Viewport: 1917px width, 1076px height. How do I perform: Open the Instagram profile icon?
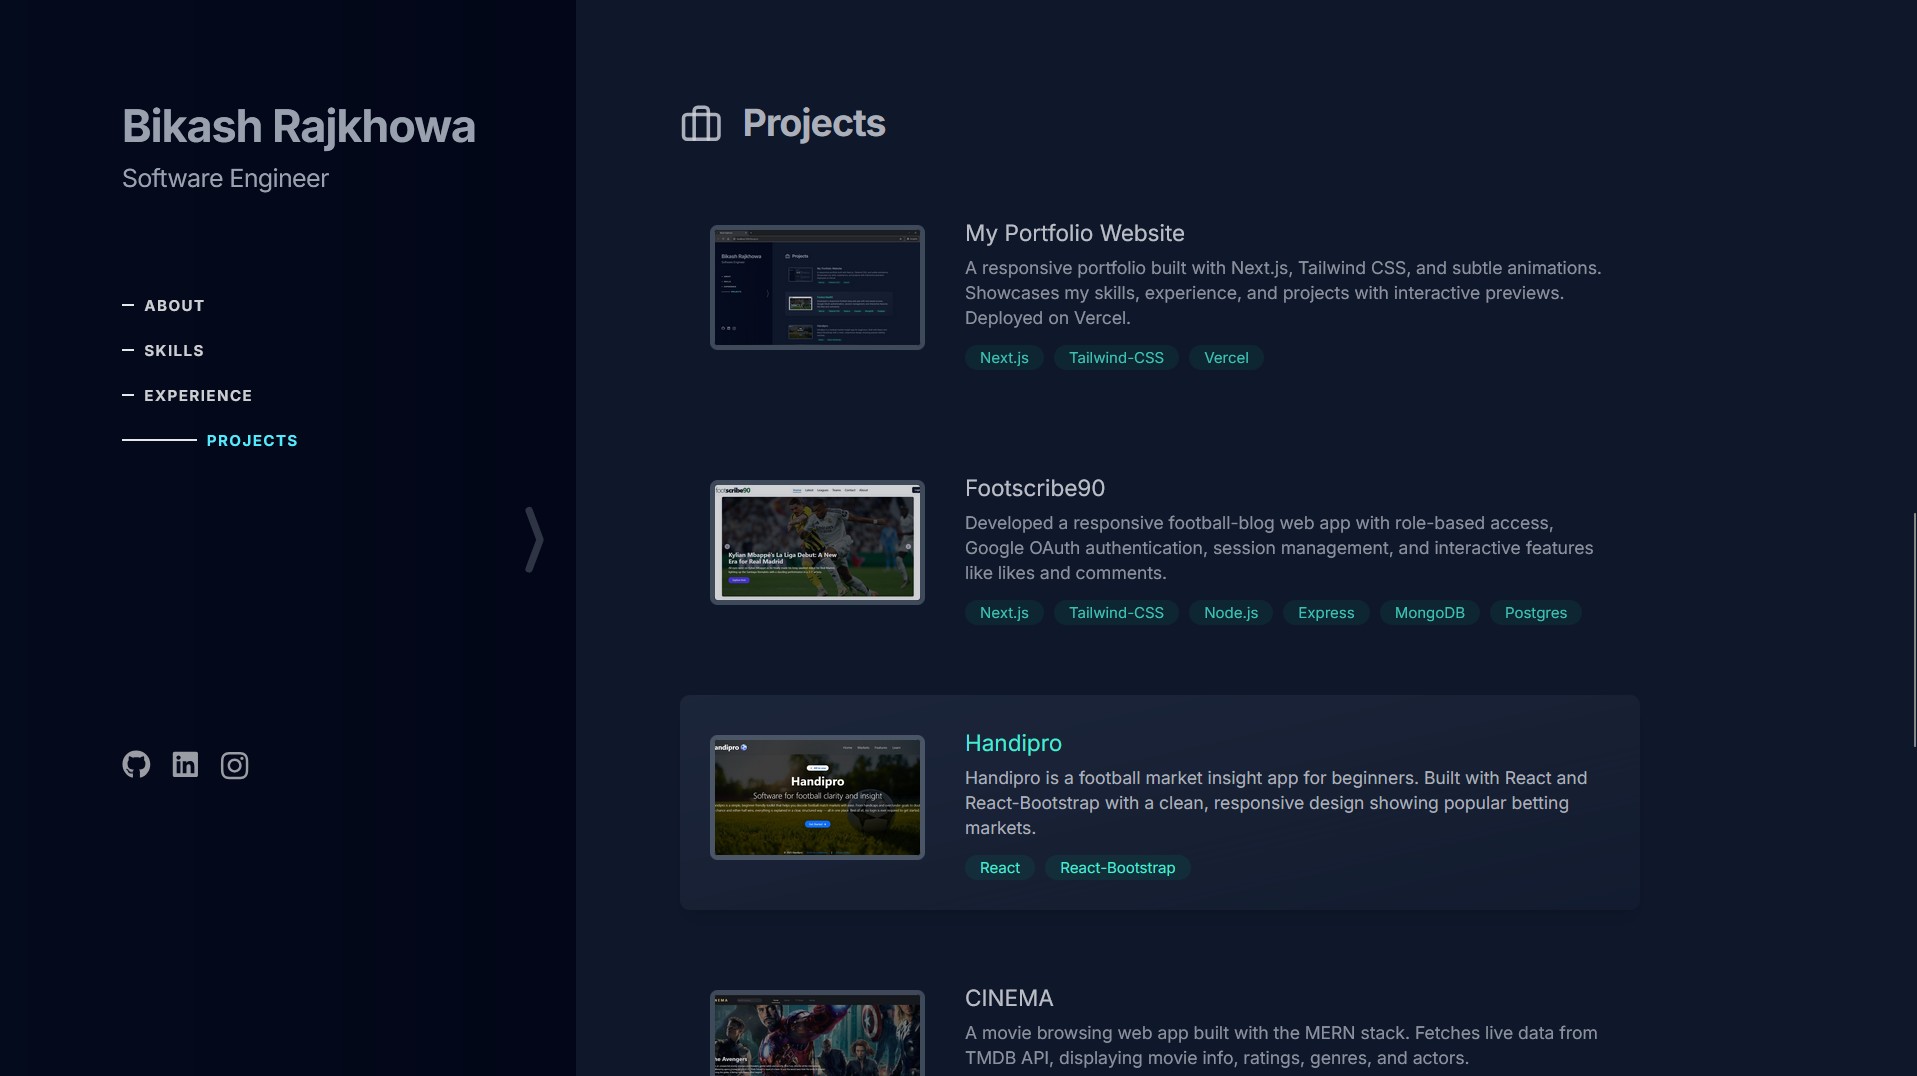pyautogui.click(x=234, y=765)
